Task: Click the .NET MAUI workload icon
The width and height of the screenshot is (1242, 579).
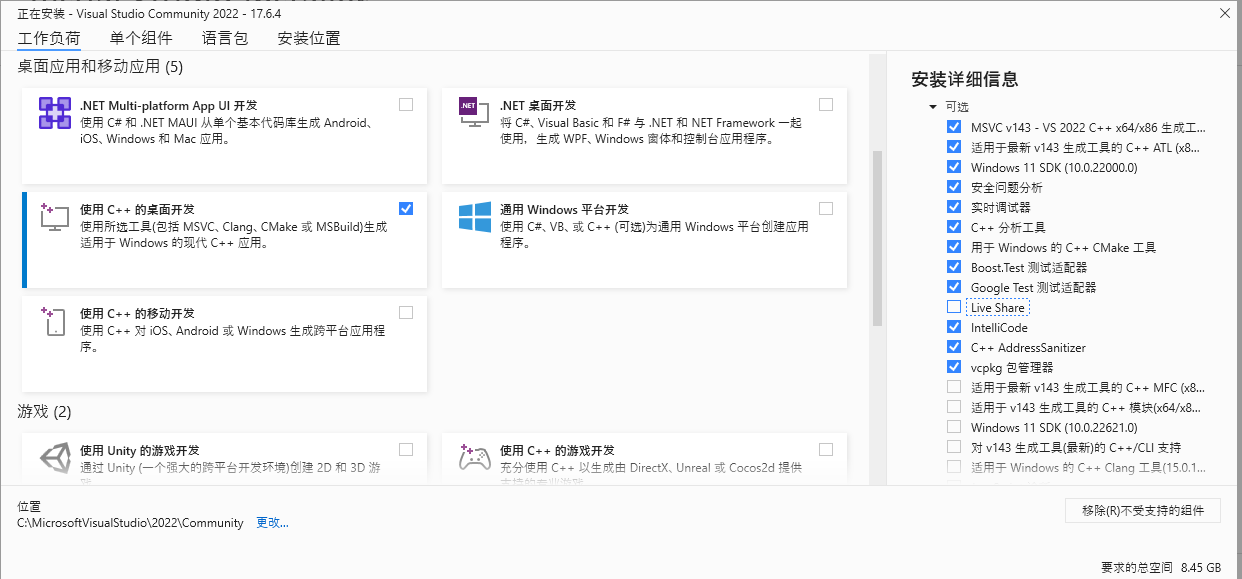Action: click(x=54, y=113)
